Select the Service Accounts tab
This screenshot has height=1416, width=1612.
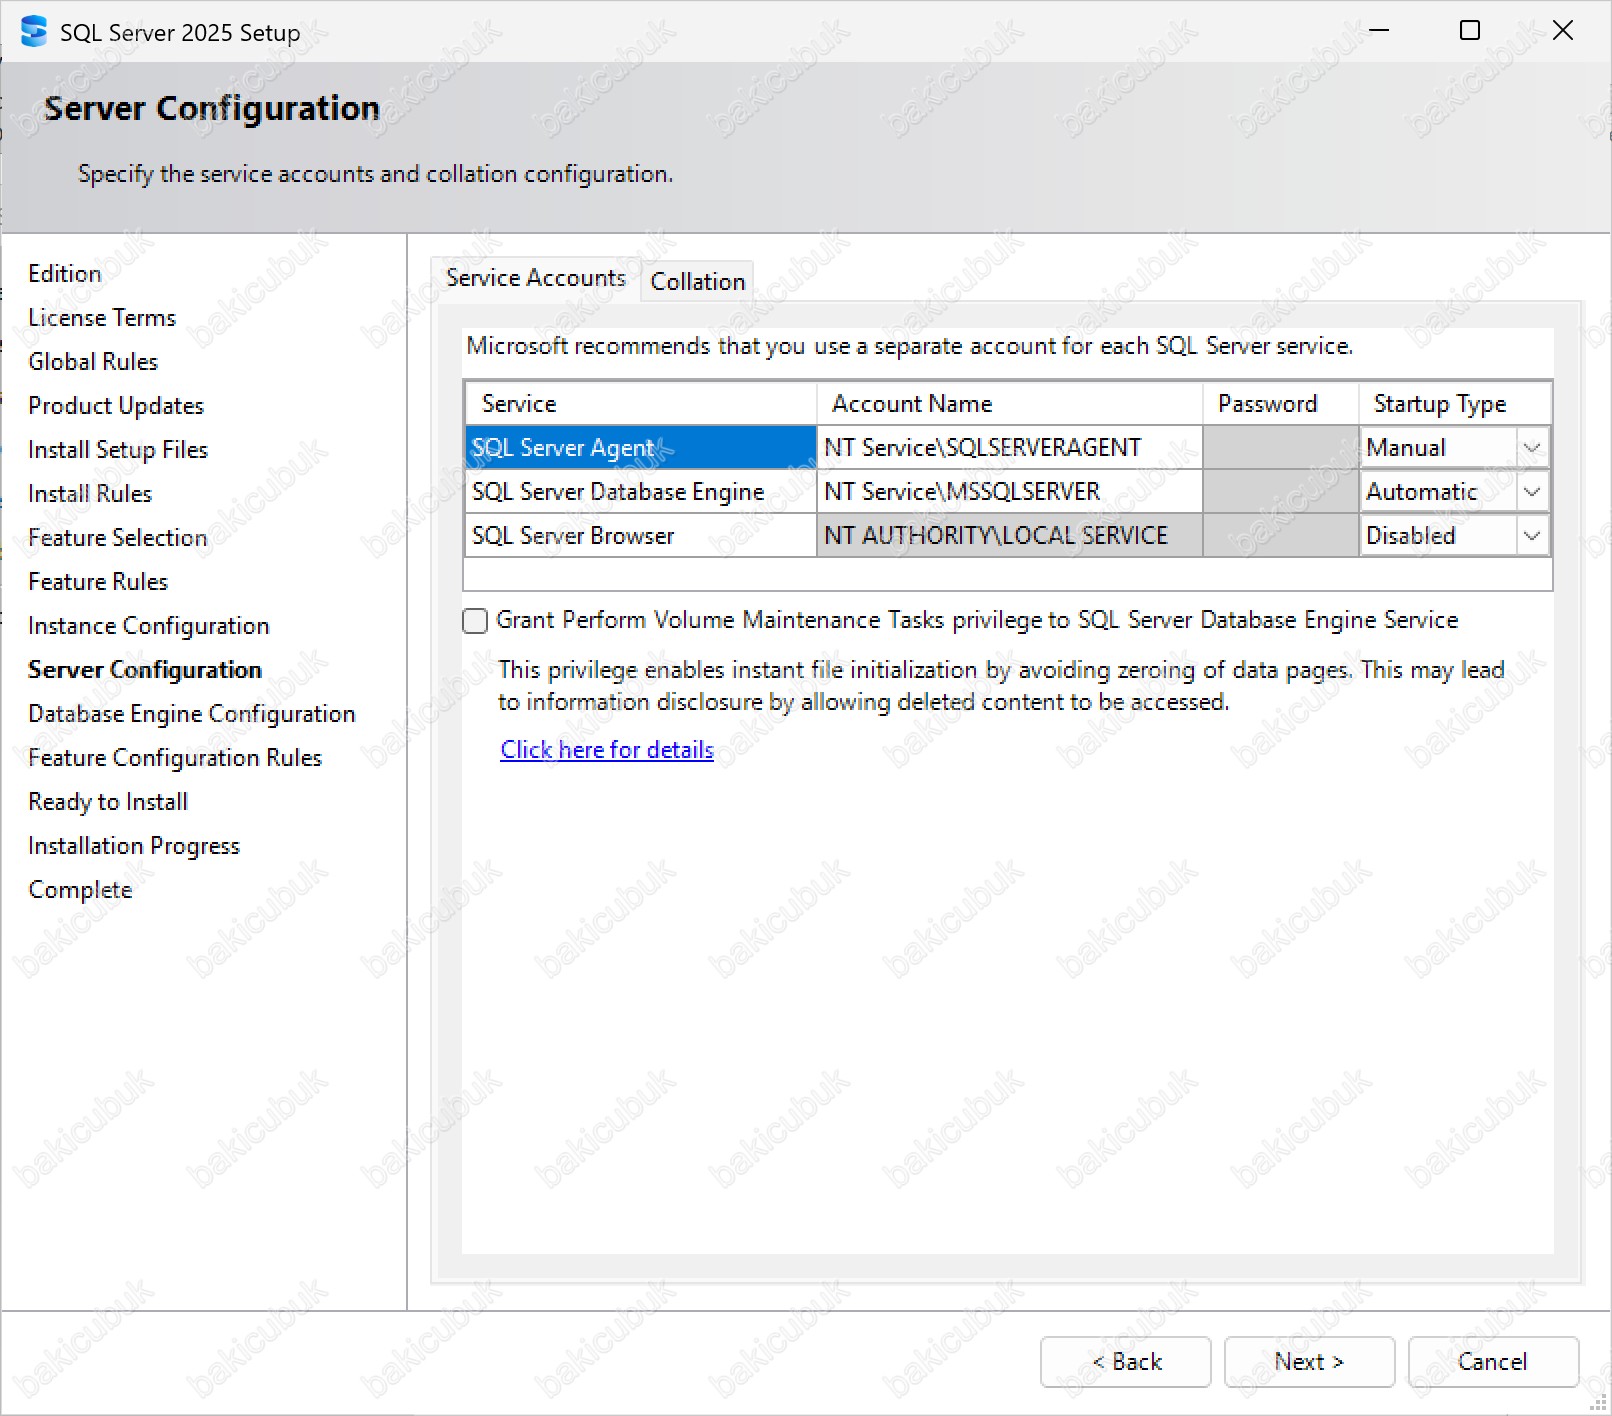[x=535, y=278]
